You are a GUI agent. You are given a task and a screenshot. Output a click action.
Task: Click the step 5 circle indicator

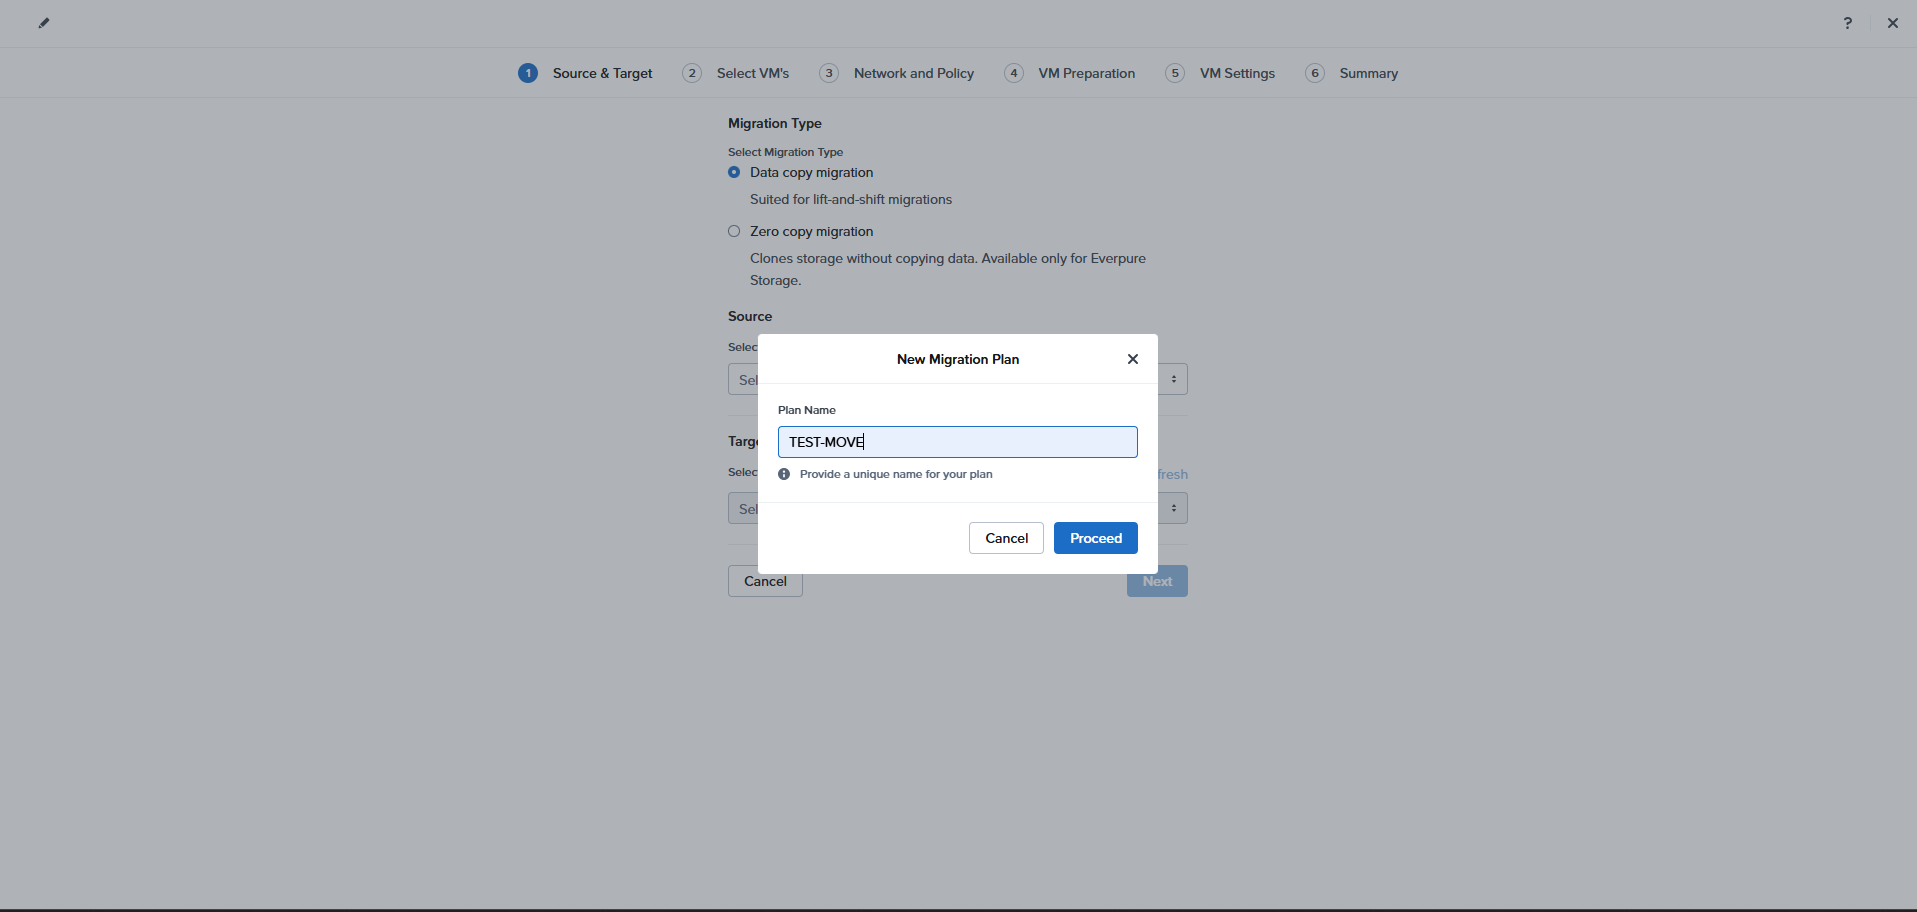[x=1175, y=73]
